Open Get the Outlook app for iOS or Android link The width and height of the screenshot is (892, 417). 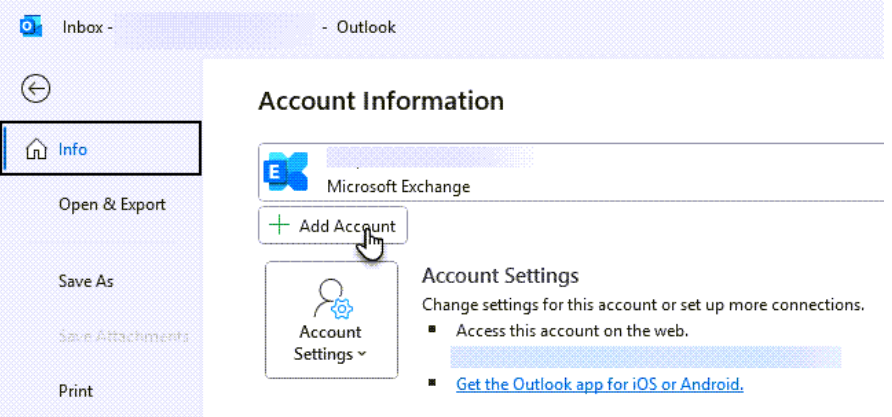coord(600,385)
